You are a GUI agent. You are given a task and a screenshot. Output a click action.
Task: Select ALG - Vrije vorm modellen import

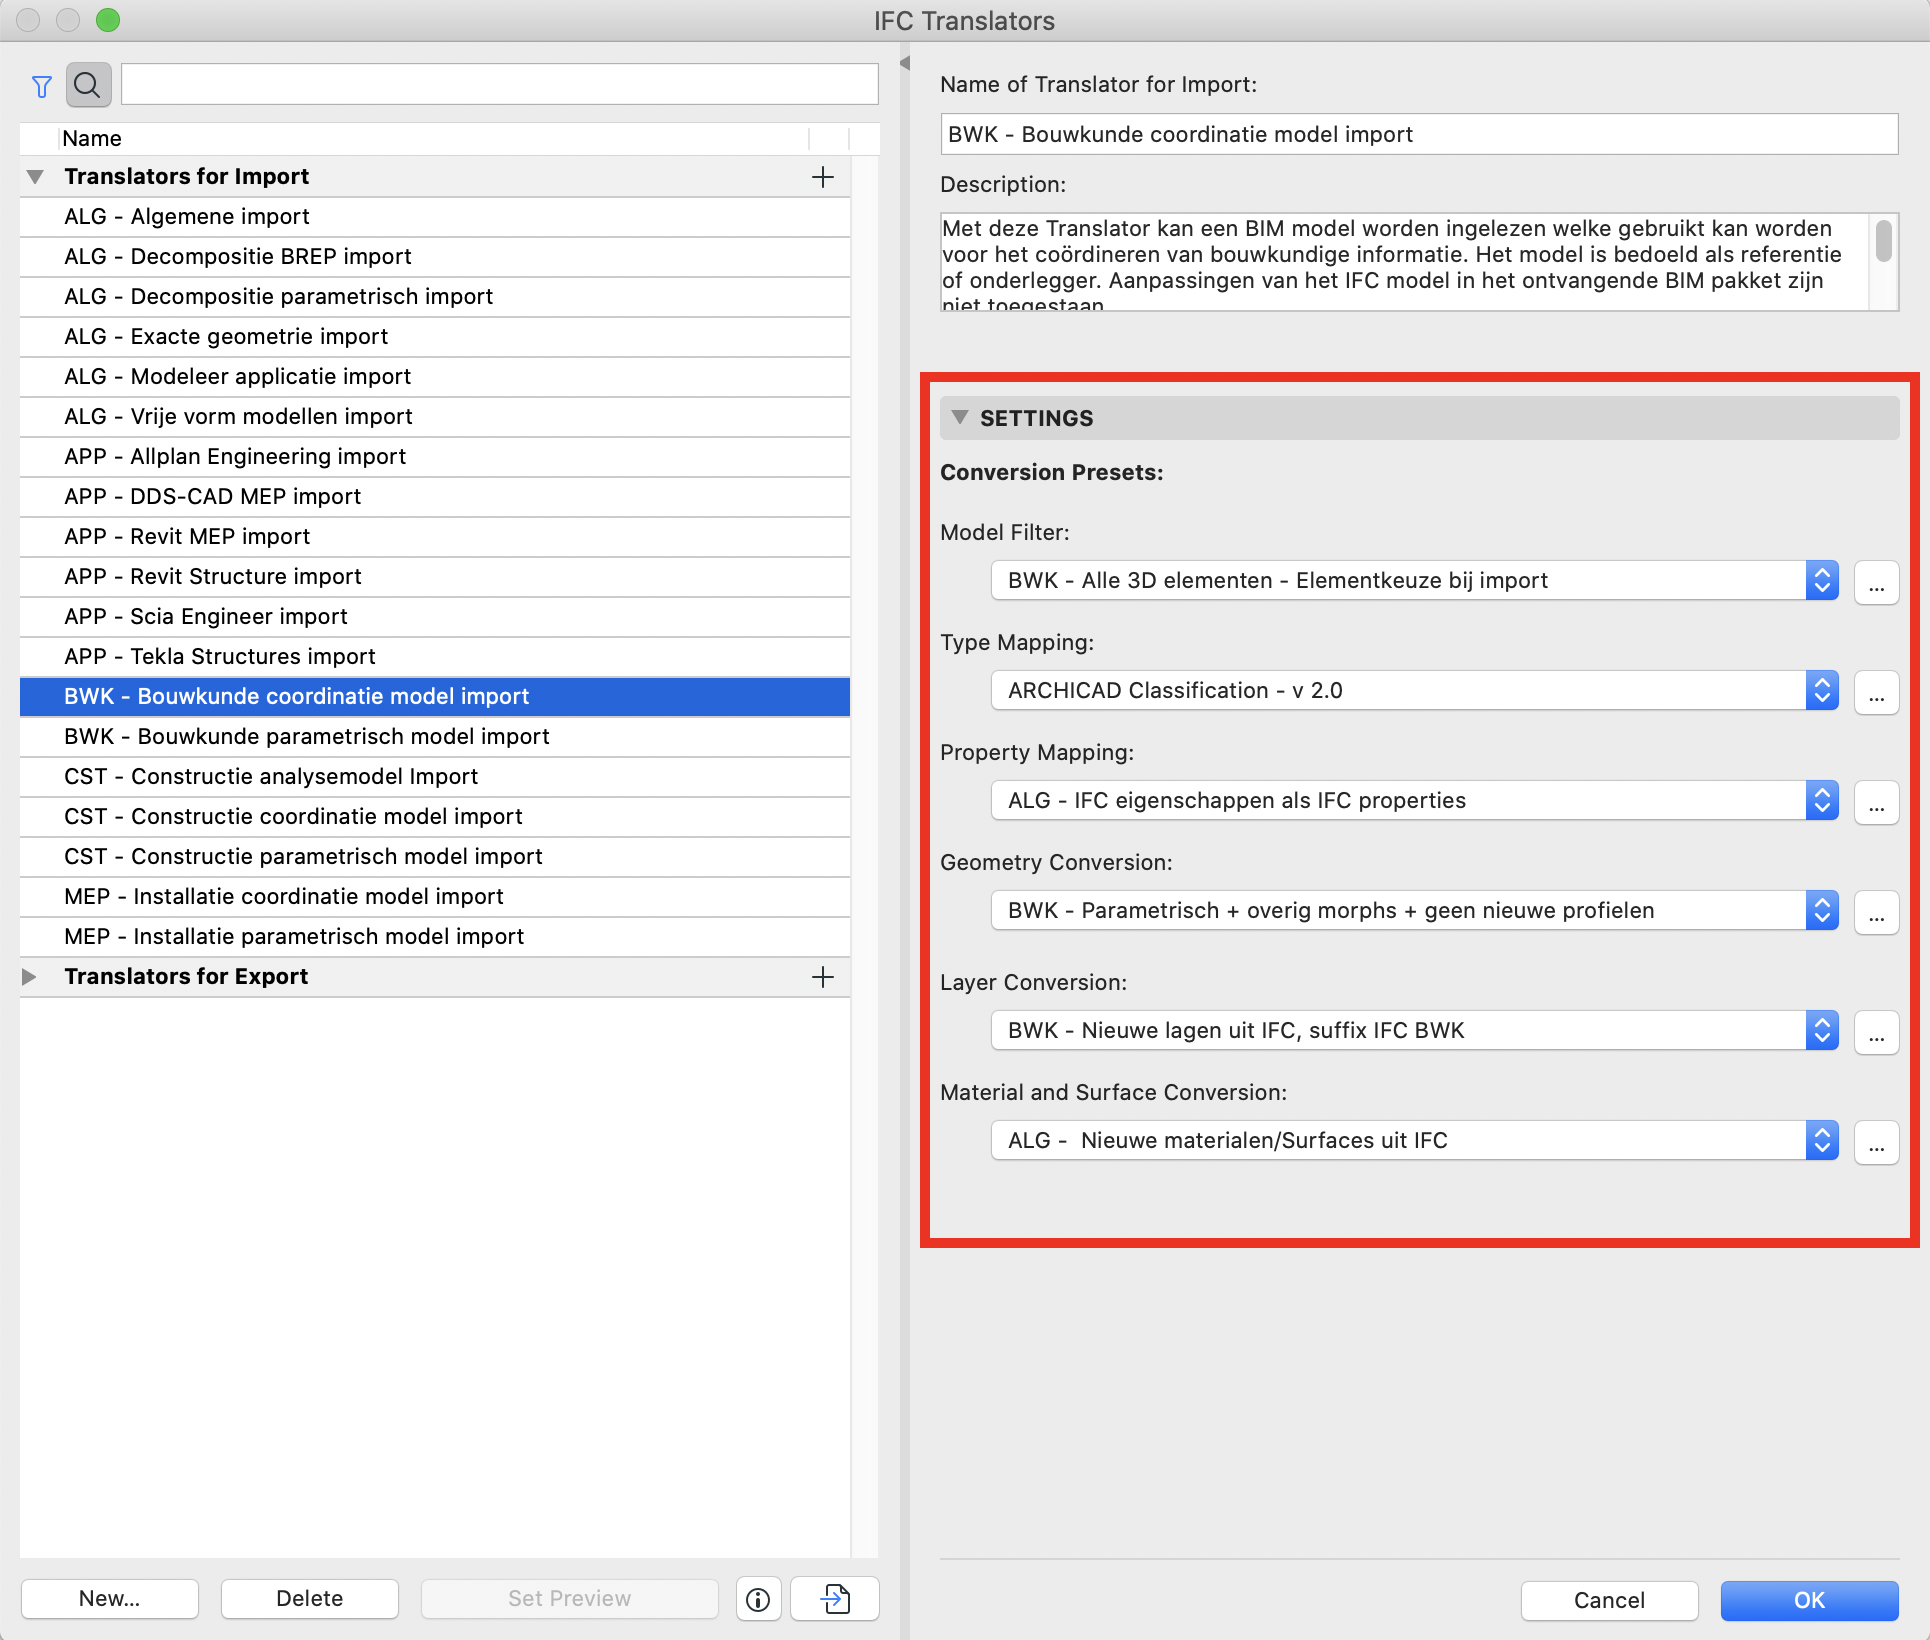435,417
